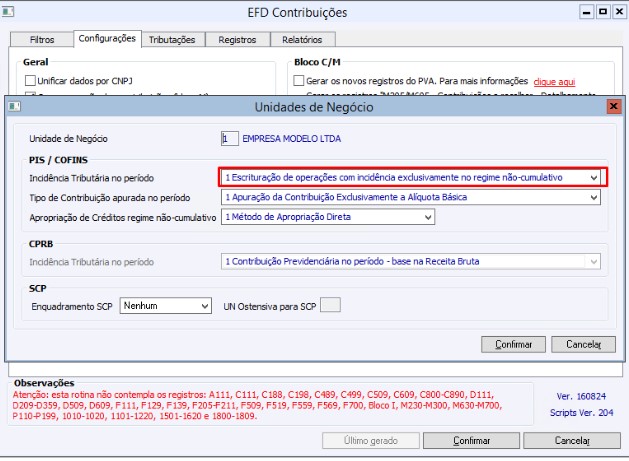Click the EFD Contribuições window app icon
This screenshot has width=629, height=461.
[8, 12]
